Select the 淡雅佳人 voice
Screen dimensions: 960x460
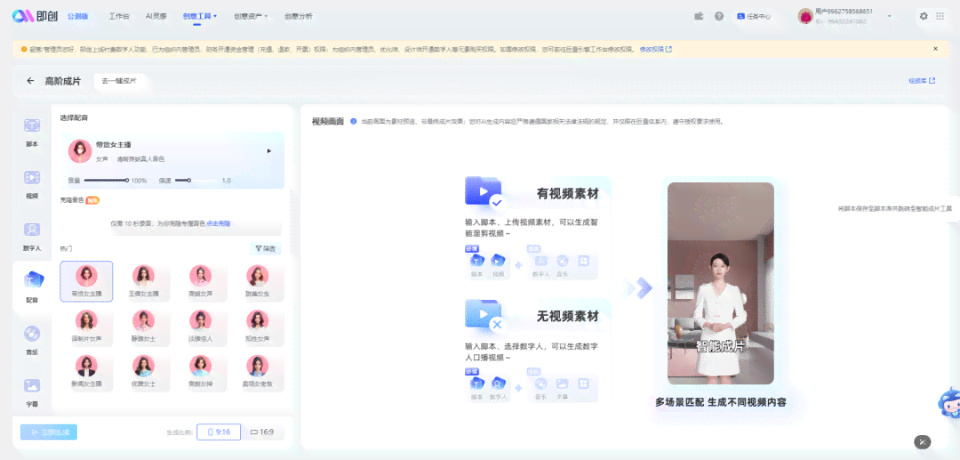(x=200, y=325)
